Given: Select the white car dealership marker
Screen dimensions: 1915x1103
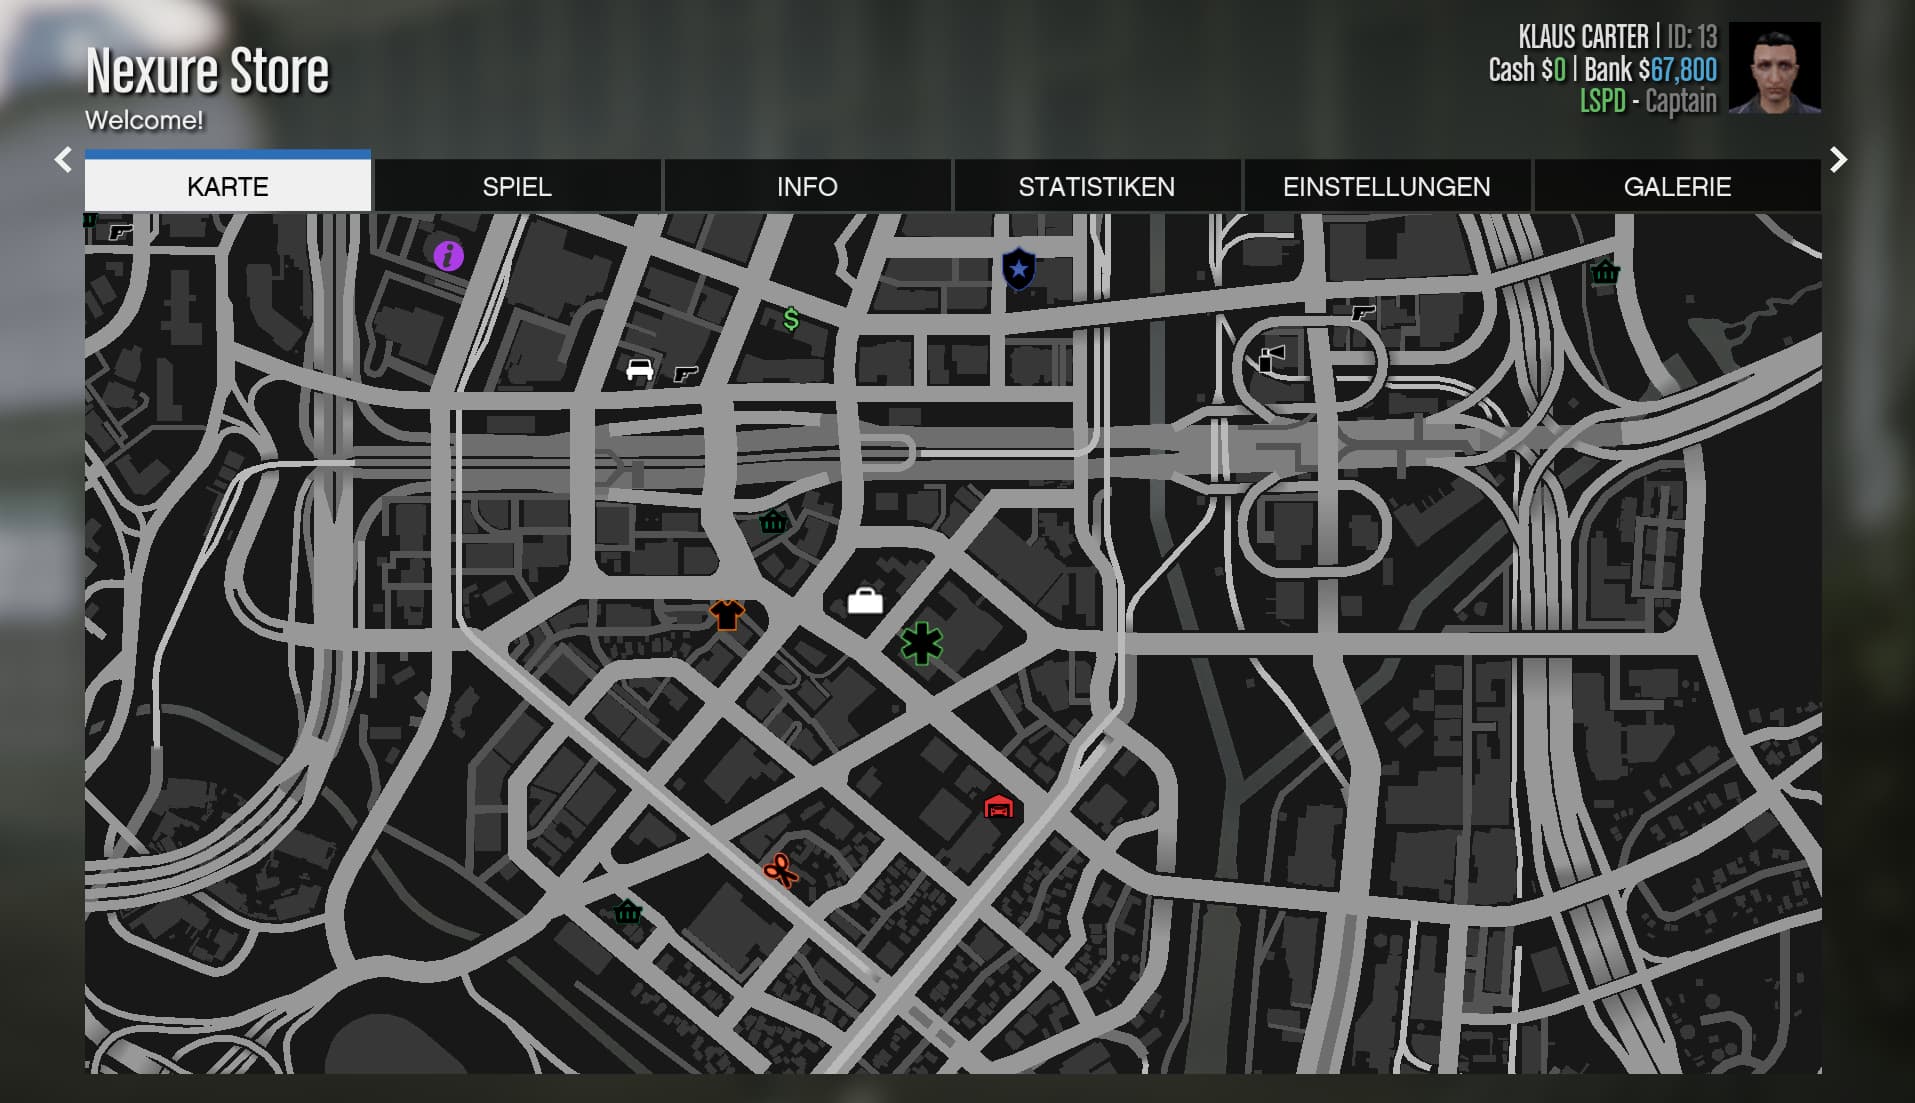Looking at the screenshot, I should 639,369.
